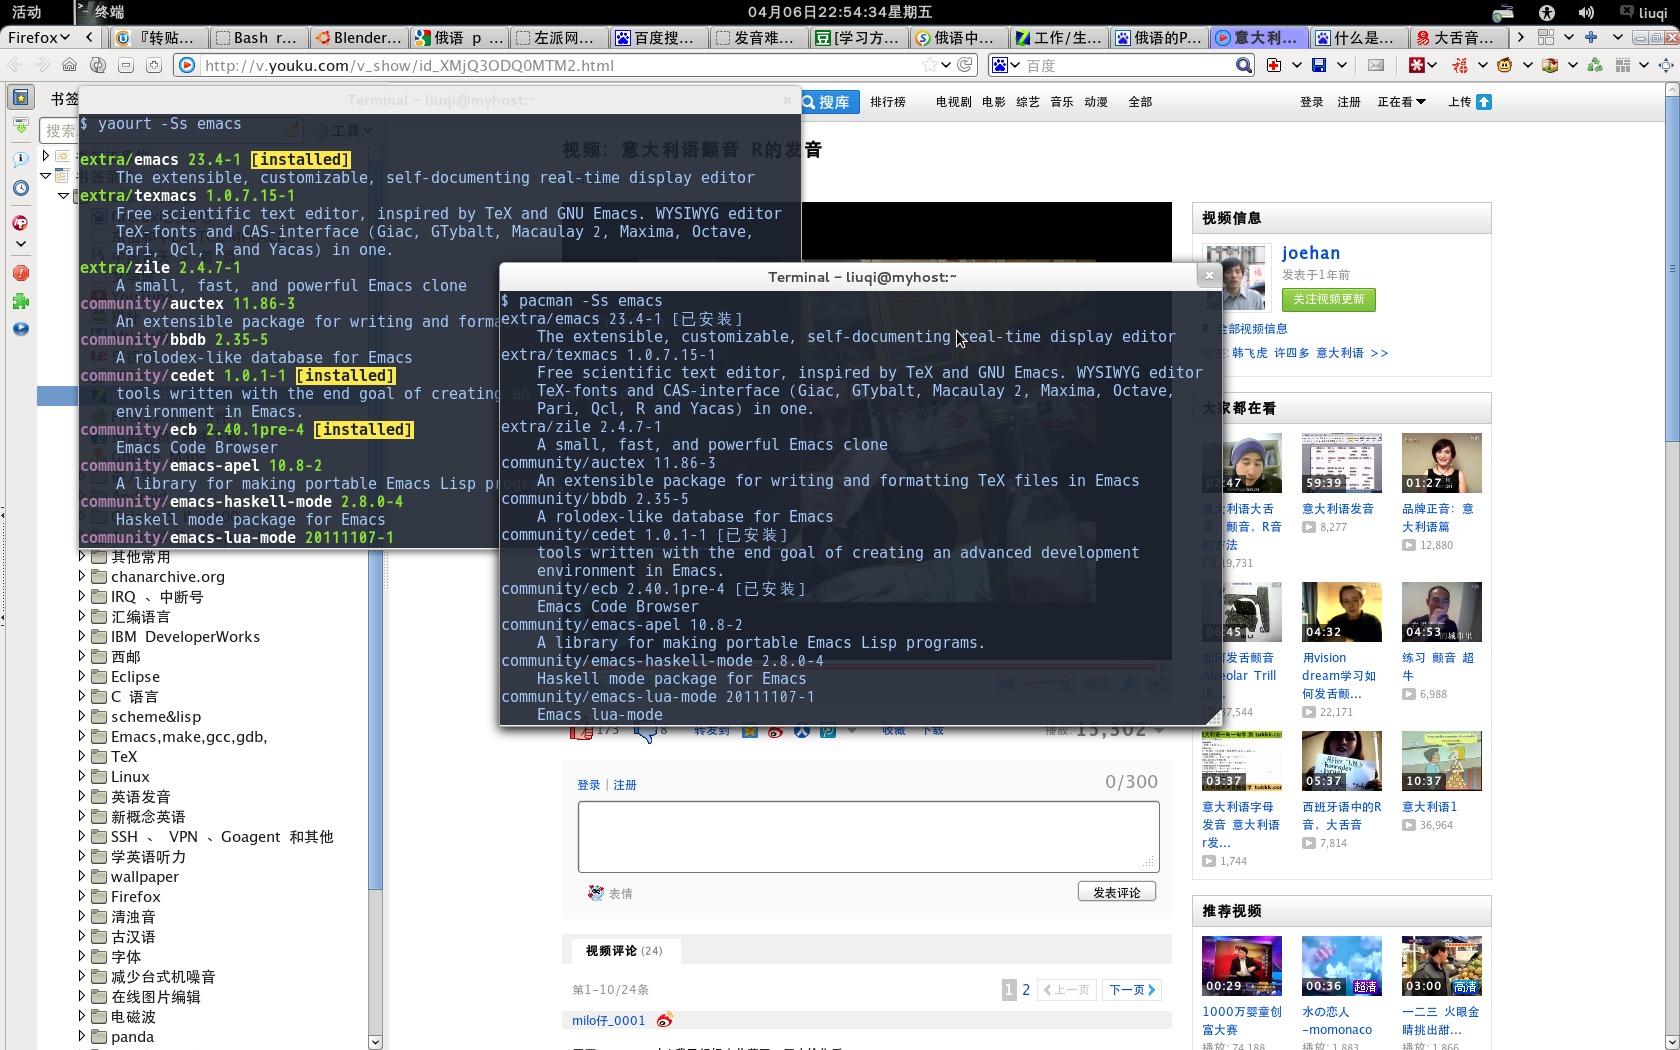The image size is (1680, 1050).
Task: Expand the Linux bookmark folder
Action: point(82,776)
